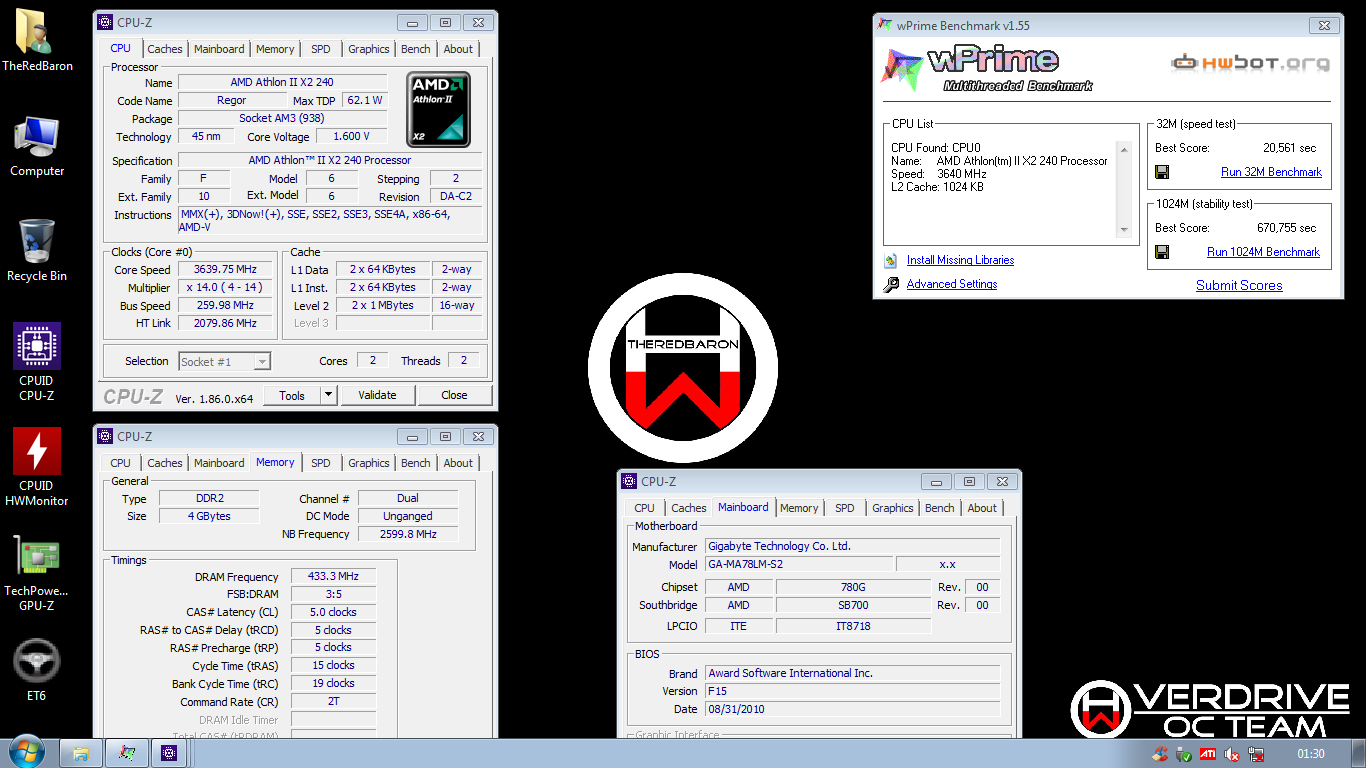Click Multiplier value x 14.0 ( 4 - 14 )
The image size is (1366, 768).
[227, 287]
